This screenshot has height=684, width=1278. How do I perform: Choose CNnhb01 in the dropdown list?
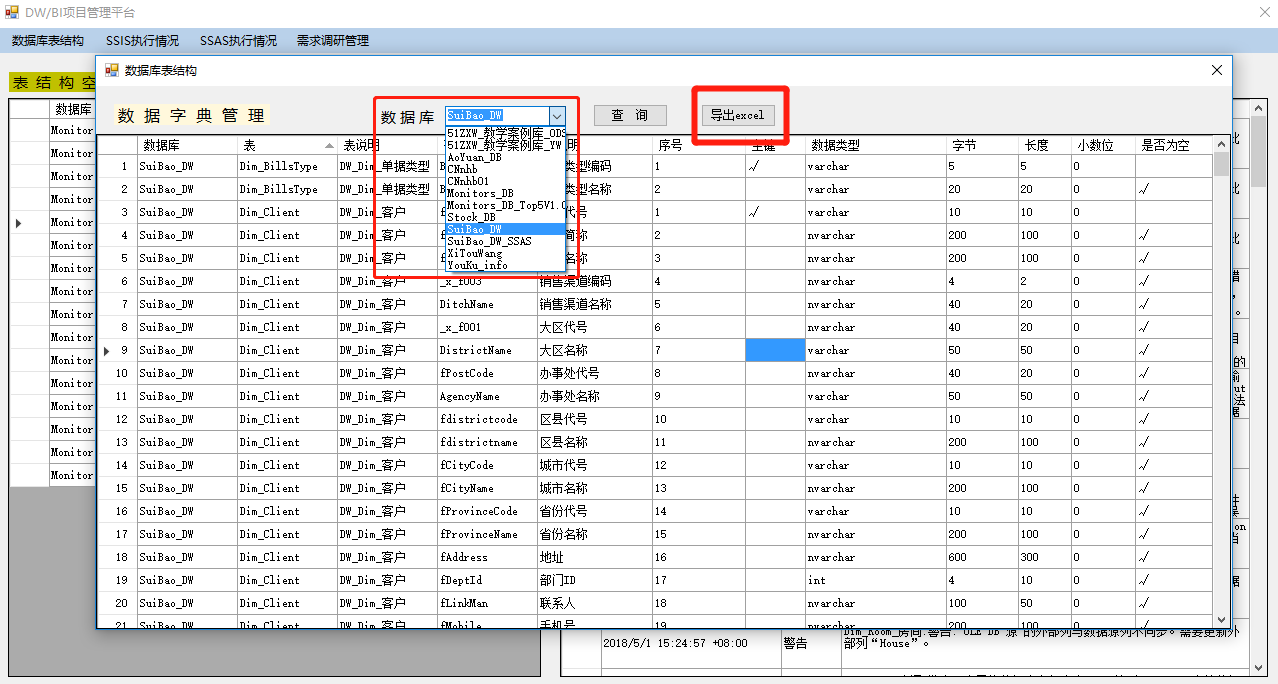point(506,181)
